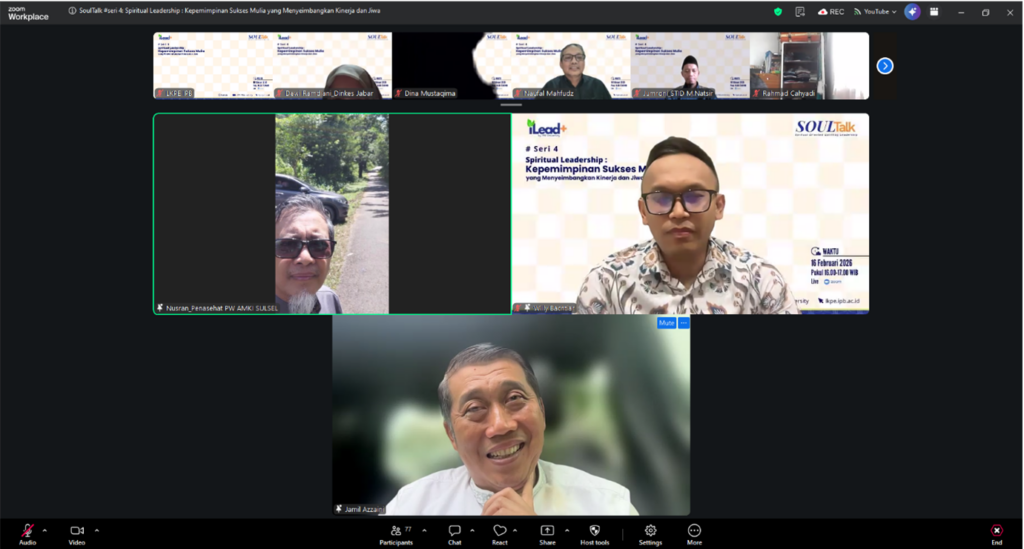Click muted mic icon on Rahmad Cahyadi label
Screen dimensions: 1024x549
click(756, 93)
